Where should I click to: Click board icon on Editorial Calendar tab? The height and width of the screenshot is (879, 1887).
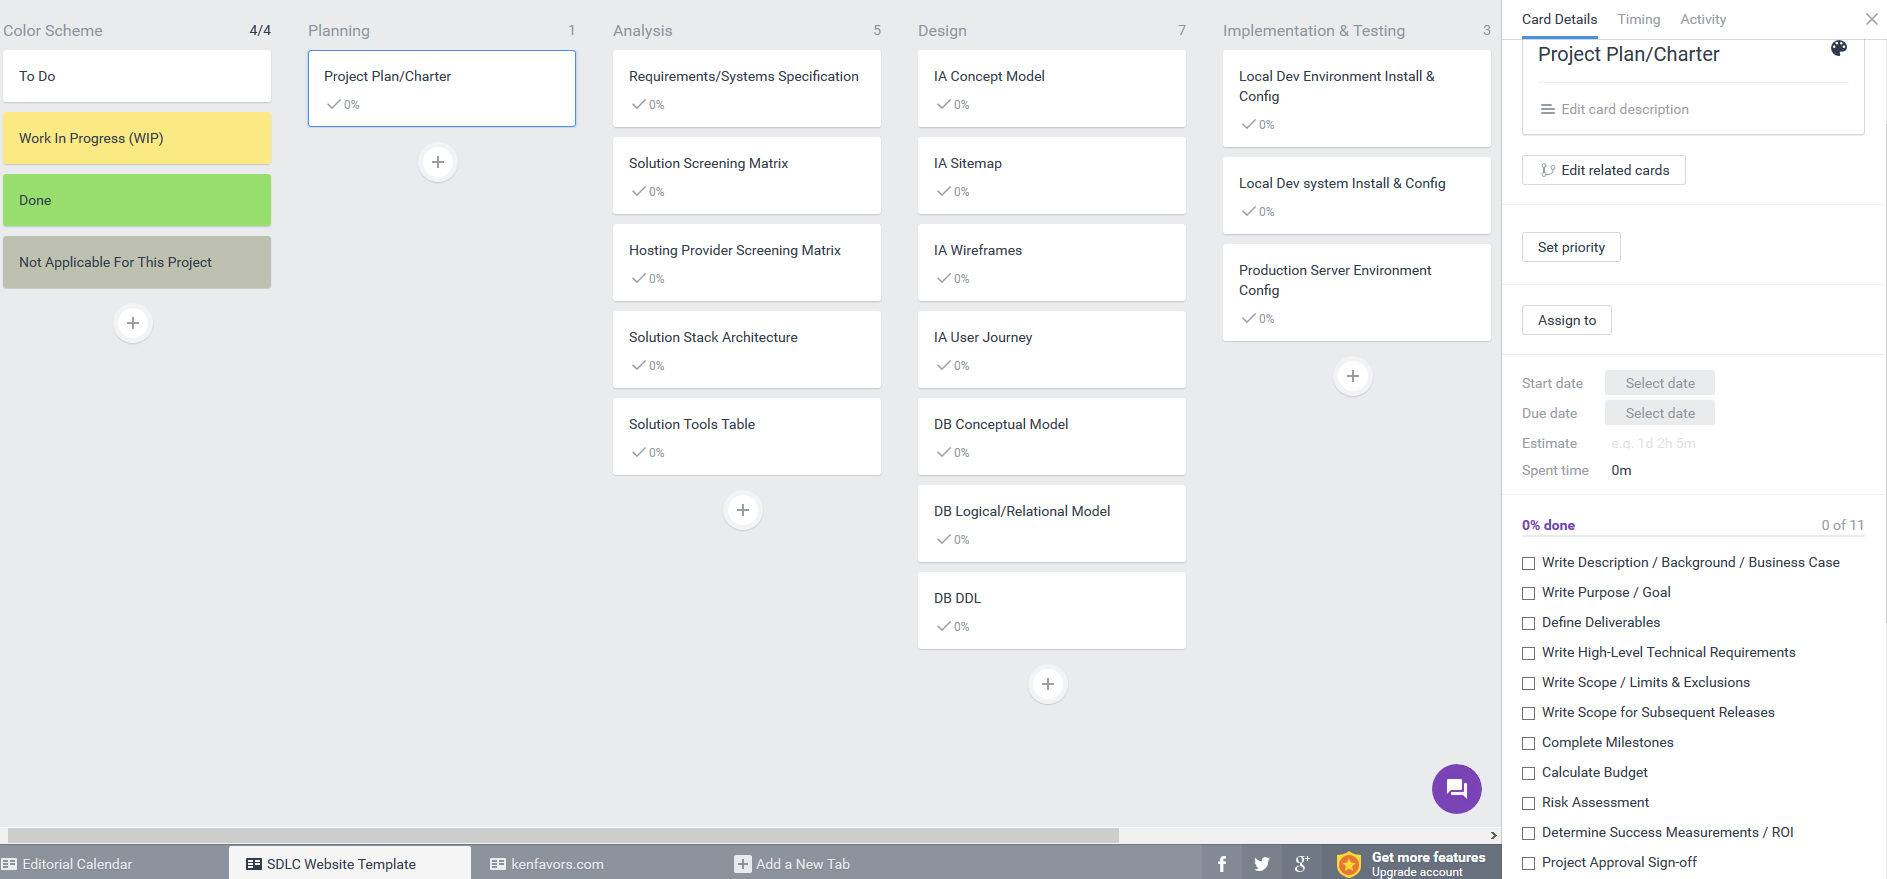[x=9, y=864]
